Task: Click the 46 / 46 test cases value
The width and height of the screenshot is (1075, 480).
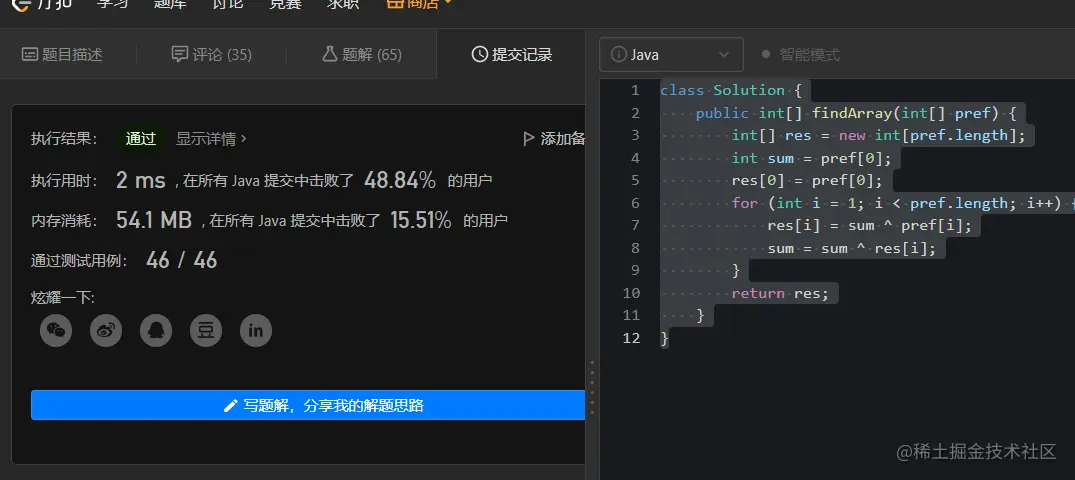Action: click(181, 260)
